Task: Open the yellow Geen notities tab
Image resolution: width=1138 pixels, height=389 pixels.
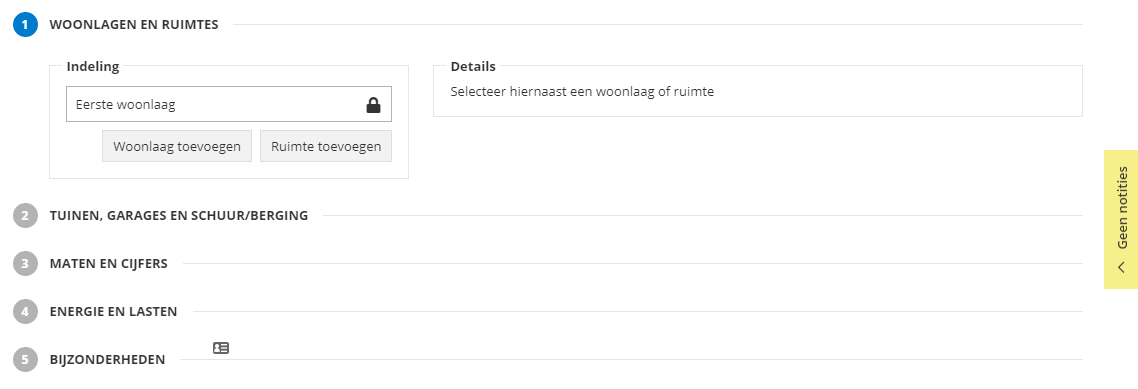Action: [1121, 219]
